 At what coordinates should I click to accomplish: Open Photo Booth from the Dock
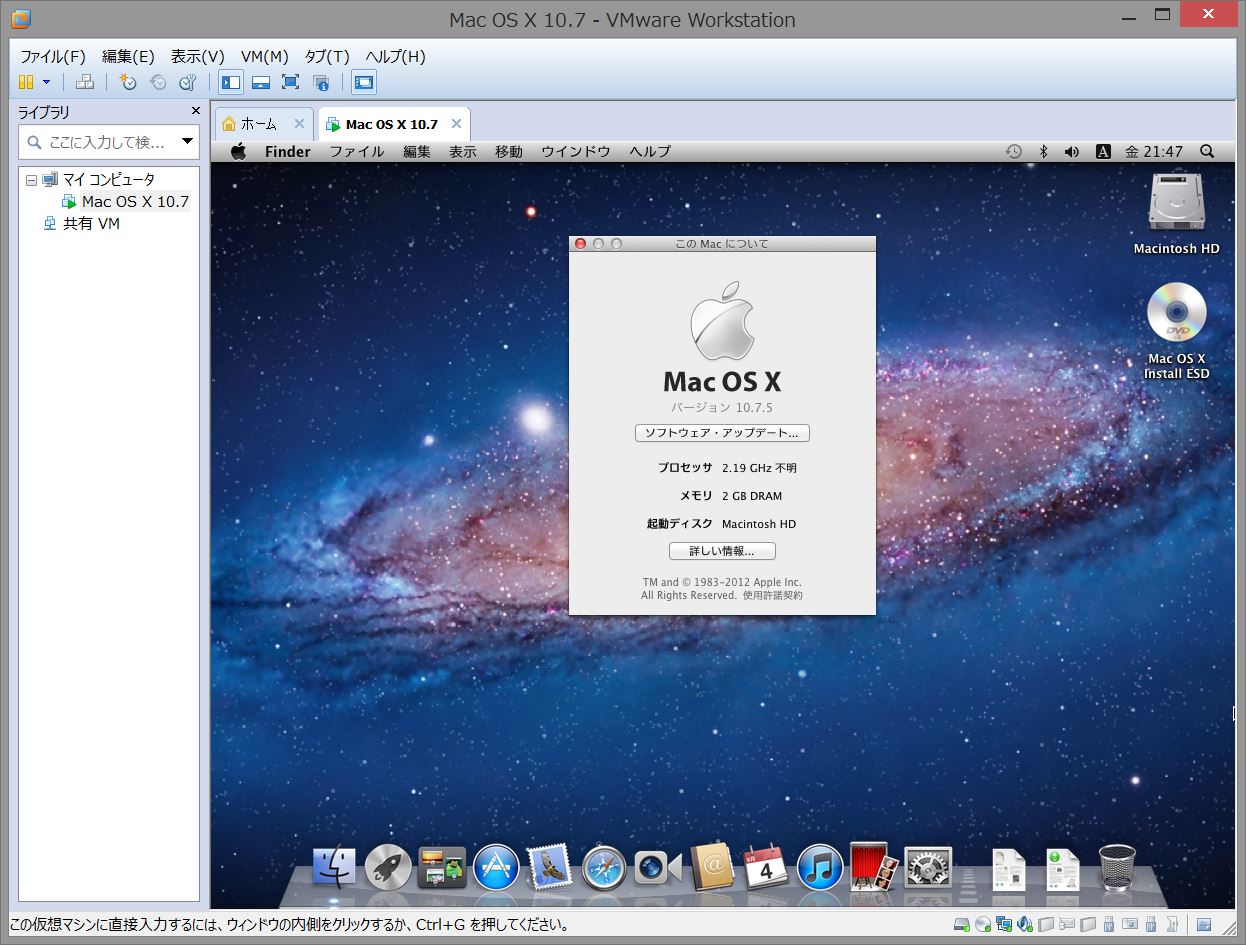click(874, 866)
